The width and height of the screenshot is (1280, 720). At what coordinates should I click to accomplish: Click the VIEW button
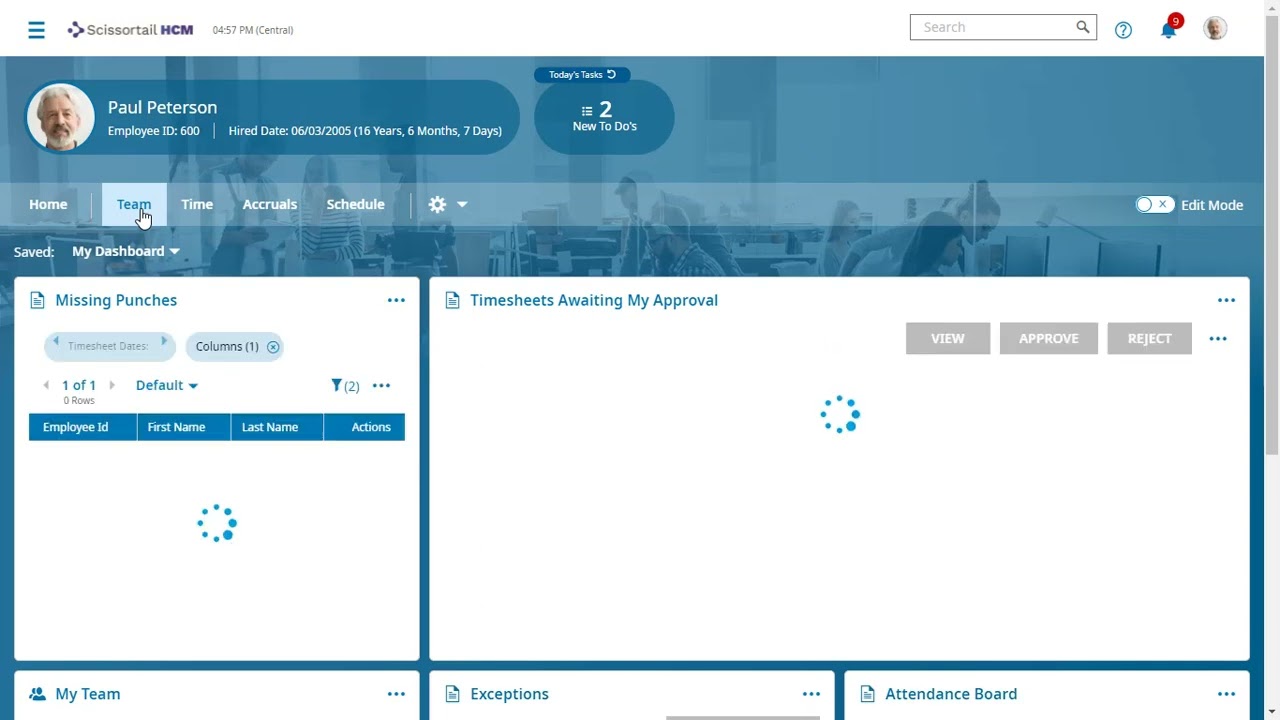point(948,338)
